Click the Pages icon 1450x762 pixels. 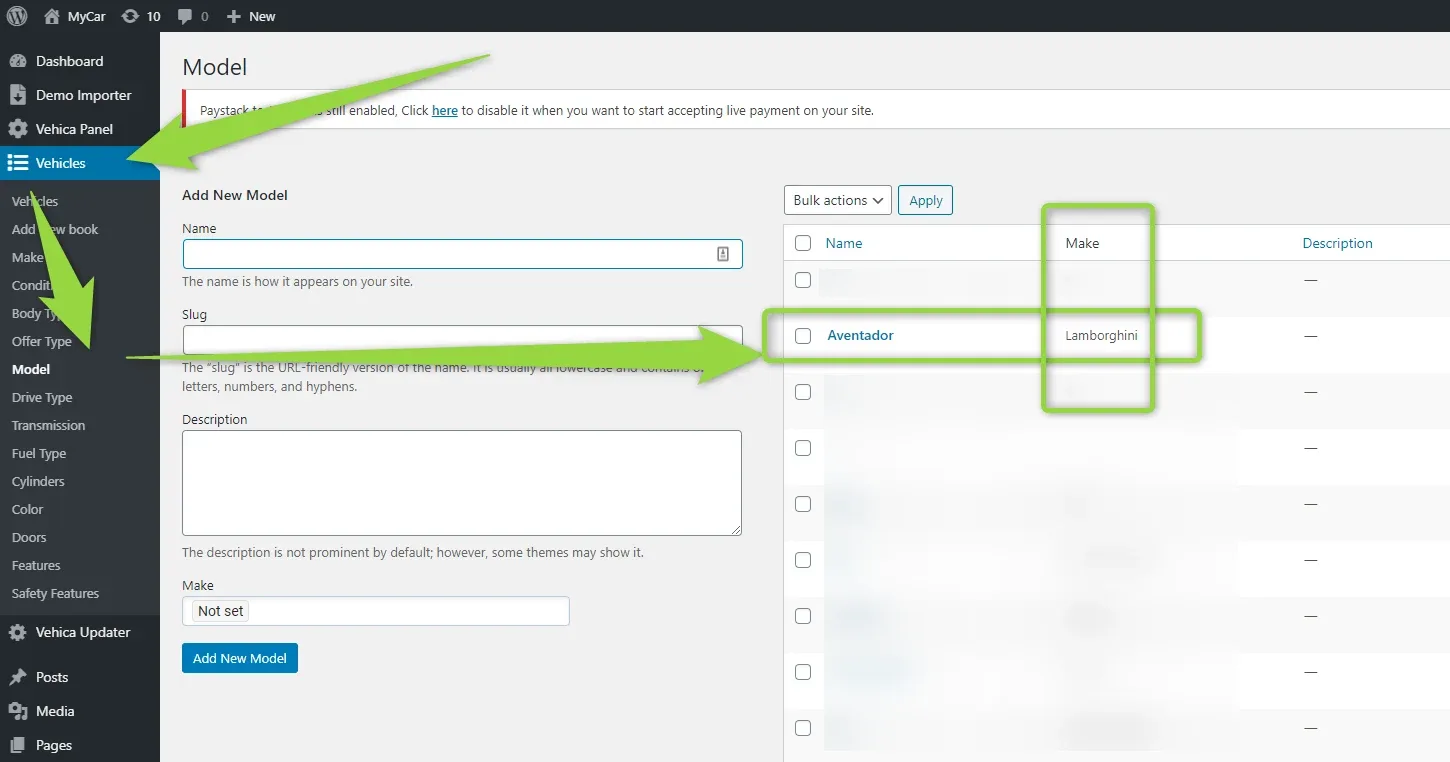pyautogui.click(x=17, y=745)
